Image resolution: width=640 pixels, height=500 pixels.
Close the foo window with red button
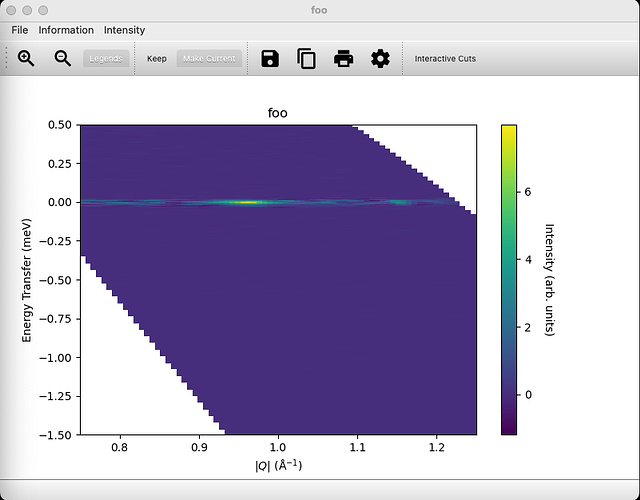13,9
